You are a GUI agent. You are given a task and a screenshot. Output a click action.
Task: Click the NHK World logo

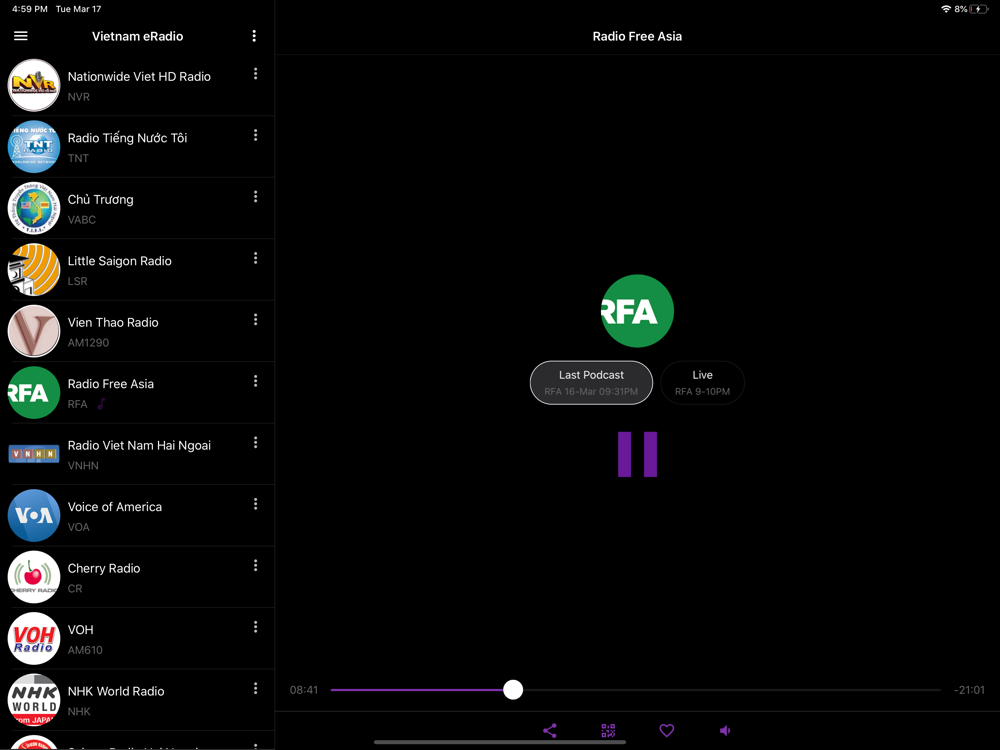pos(34,700)
